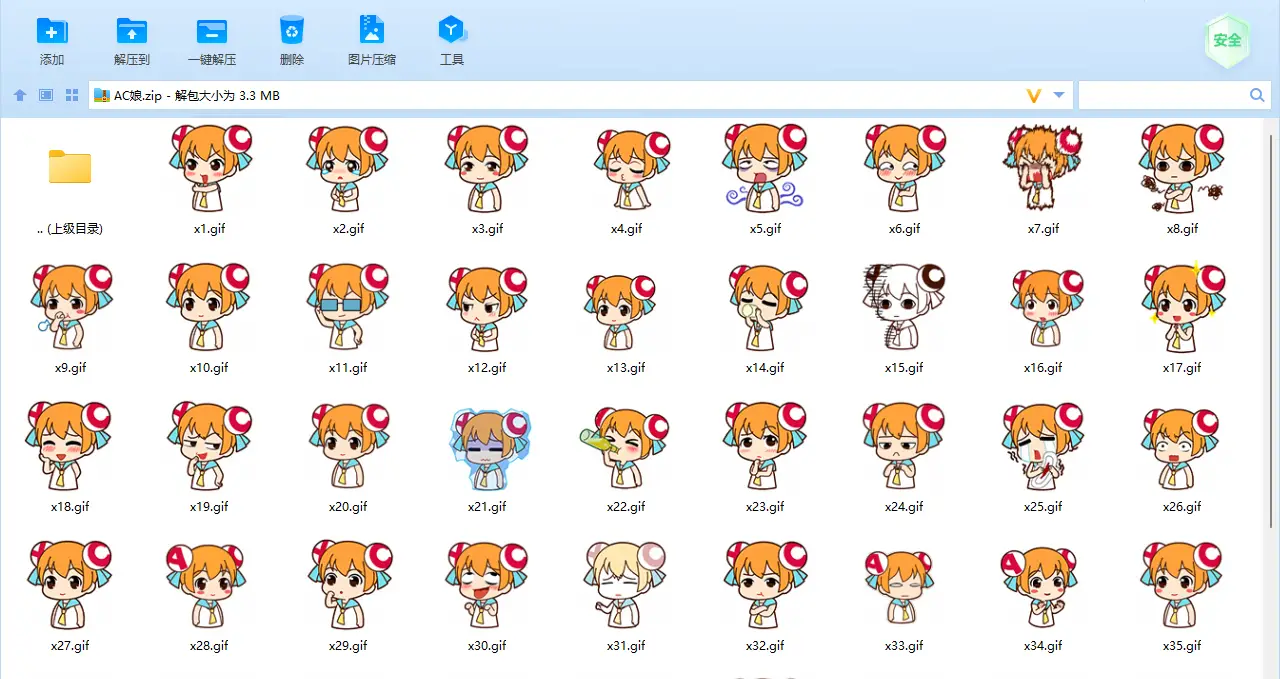Click the 添加 (Add) toolbar icon
This screenshot has width=1280, height=679.
click(52, 31)
